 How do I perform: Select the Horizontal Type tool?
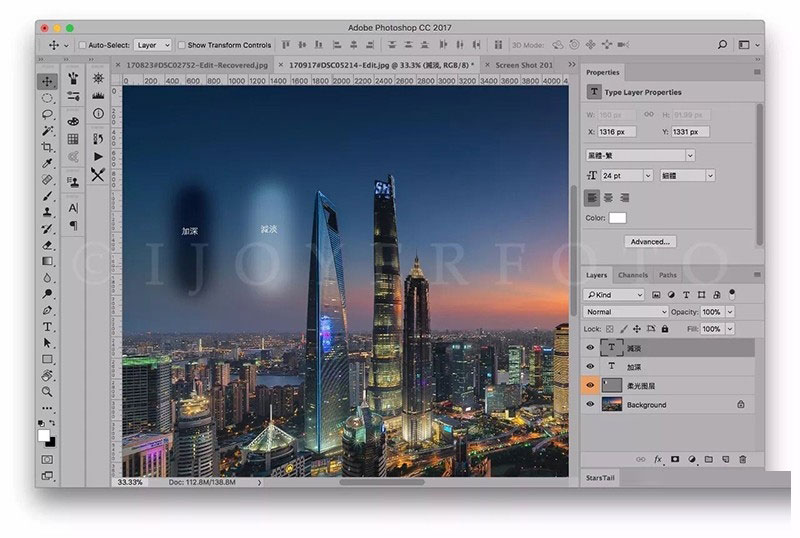point(47,327)
